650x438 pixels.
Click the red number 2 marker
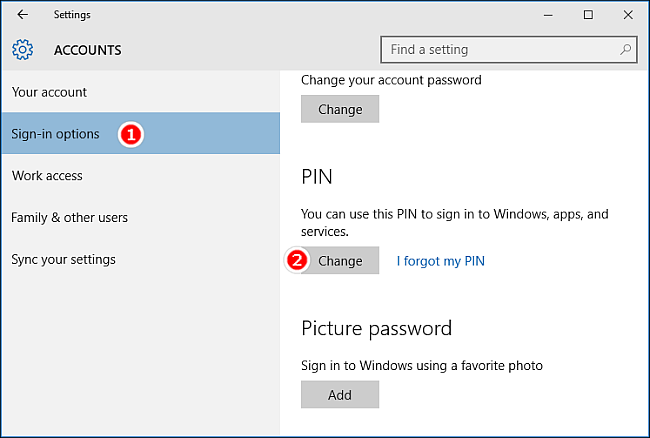(297, 260)
